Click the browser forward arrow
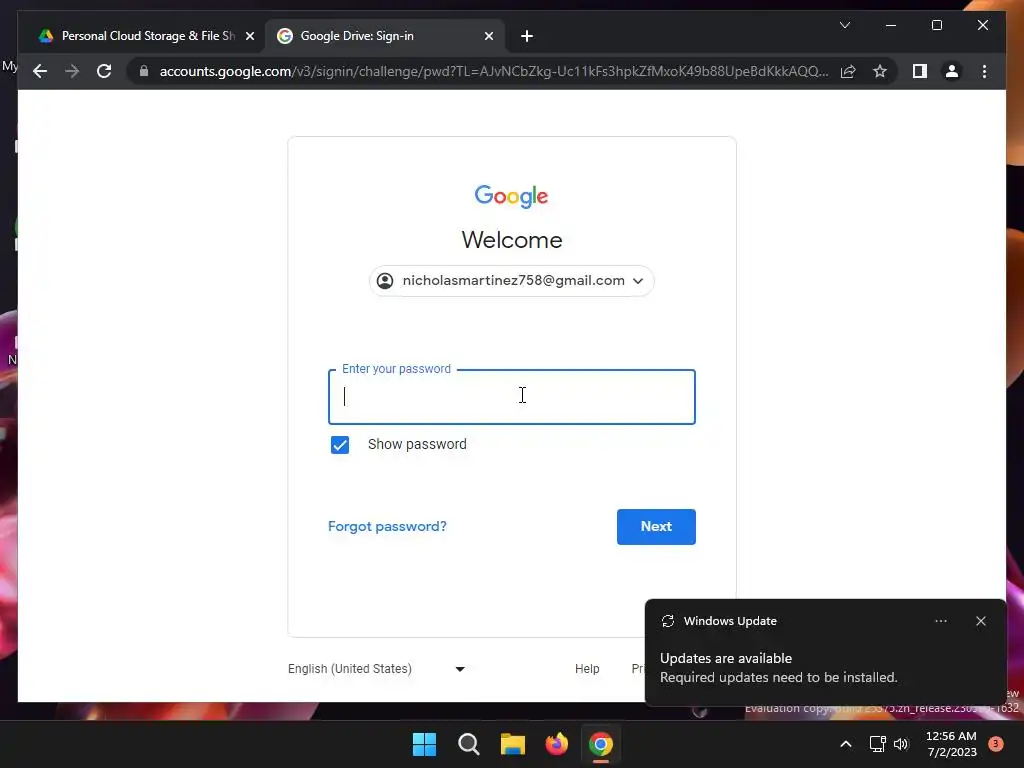The image size is (1024, 768). (72, 71)
